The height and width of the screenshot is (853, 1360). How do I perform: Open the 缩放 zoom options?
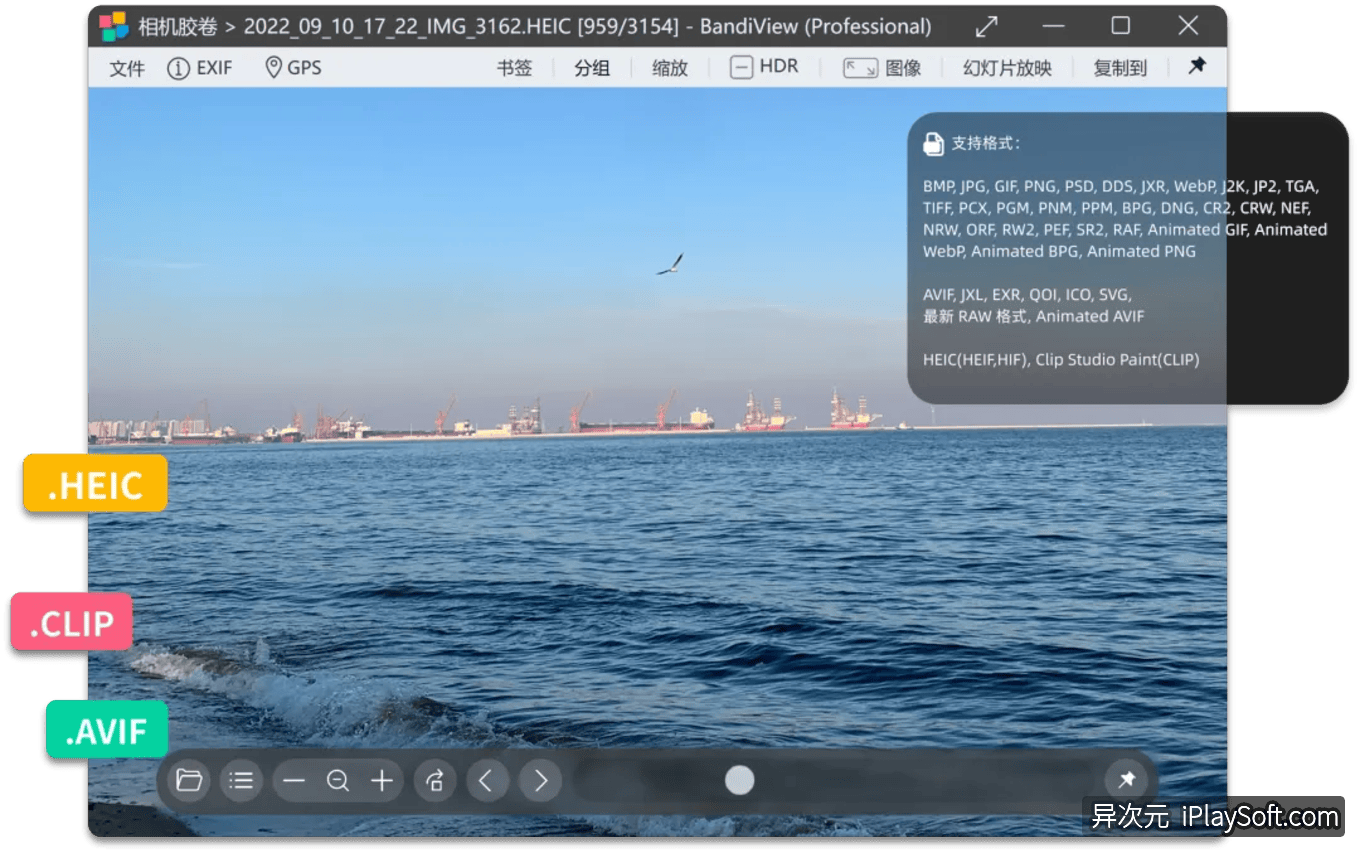pyautogui.click(x=669, y=66)
